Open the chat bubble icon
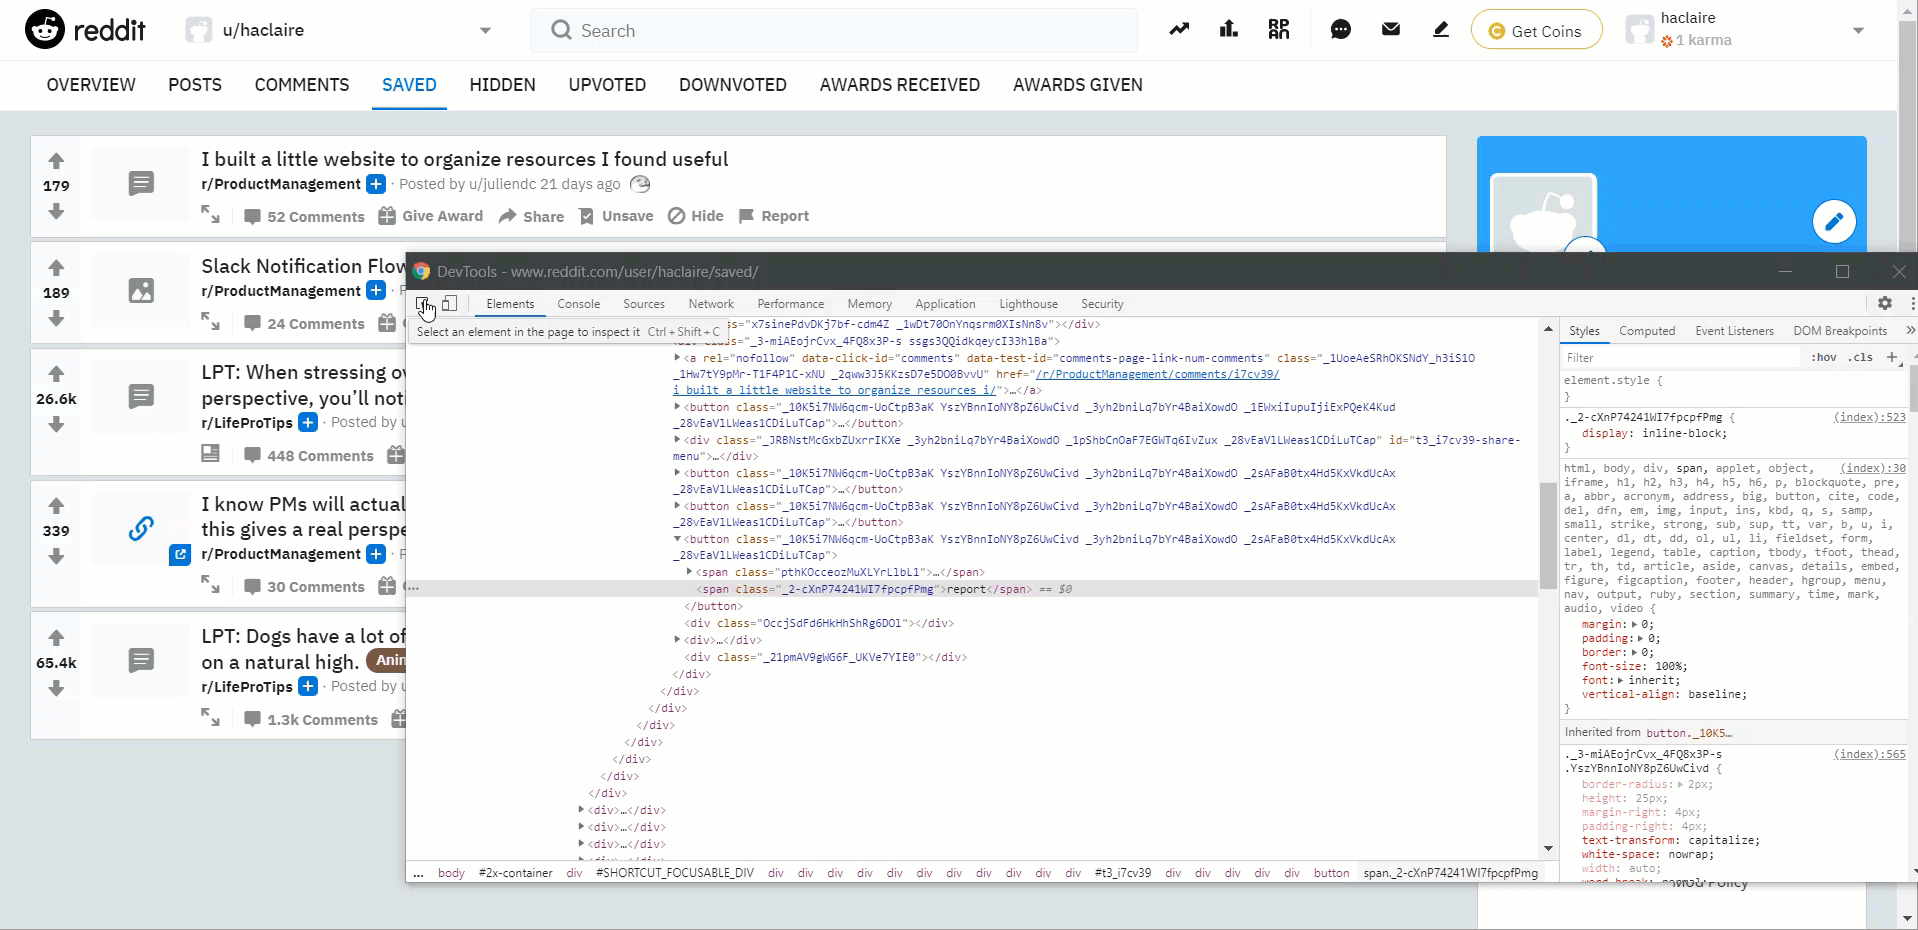 [1341, 30]
